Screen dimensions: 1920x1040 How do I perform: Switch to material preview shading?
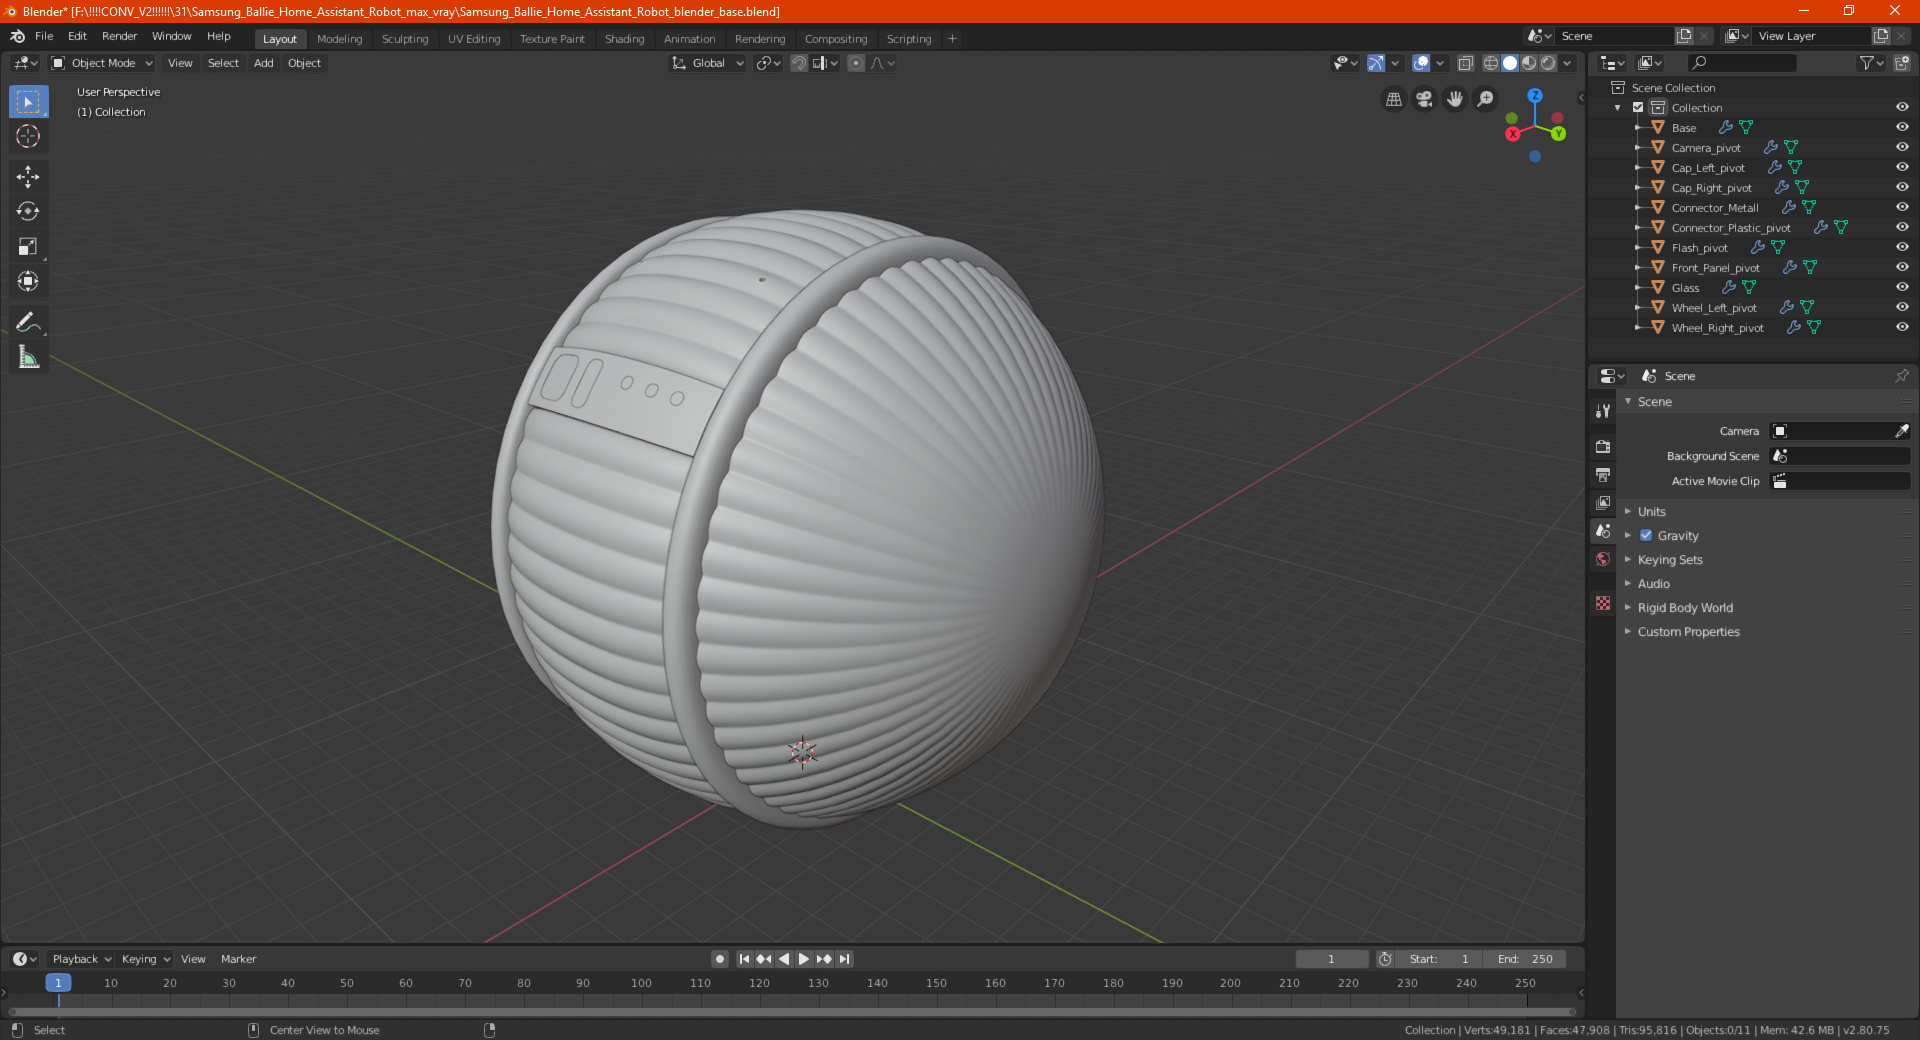click(x=1529, y=63)
